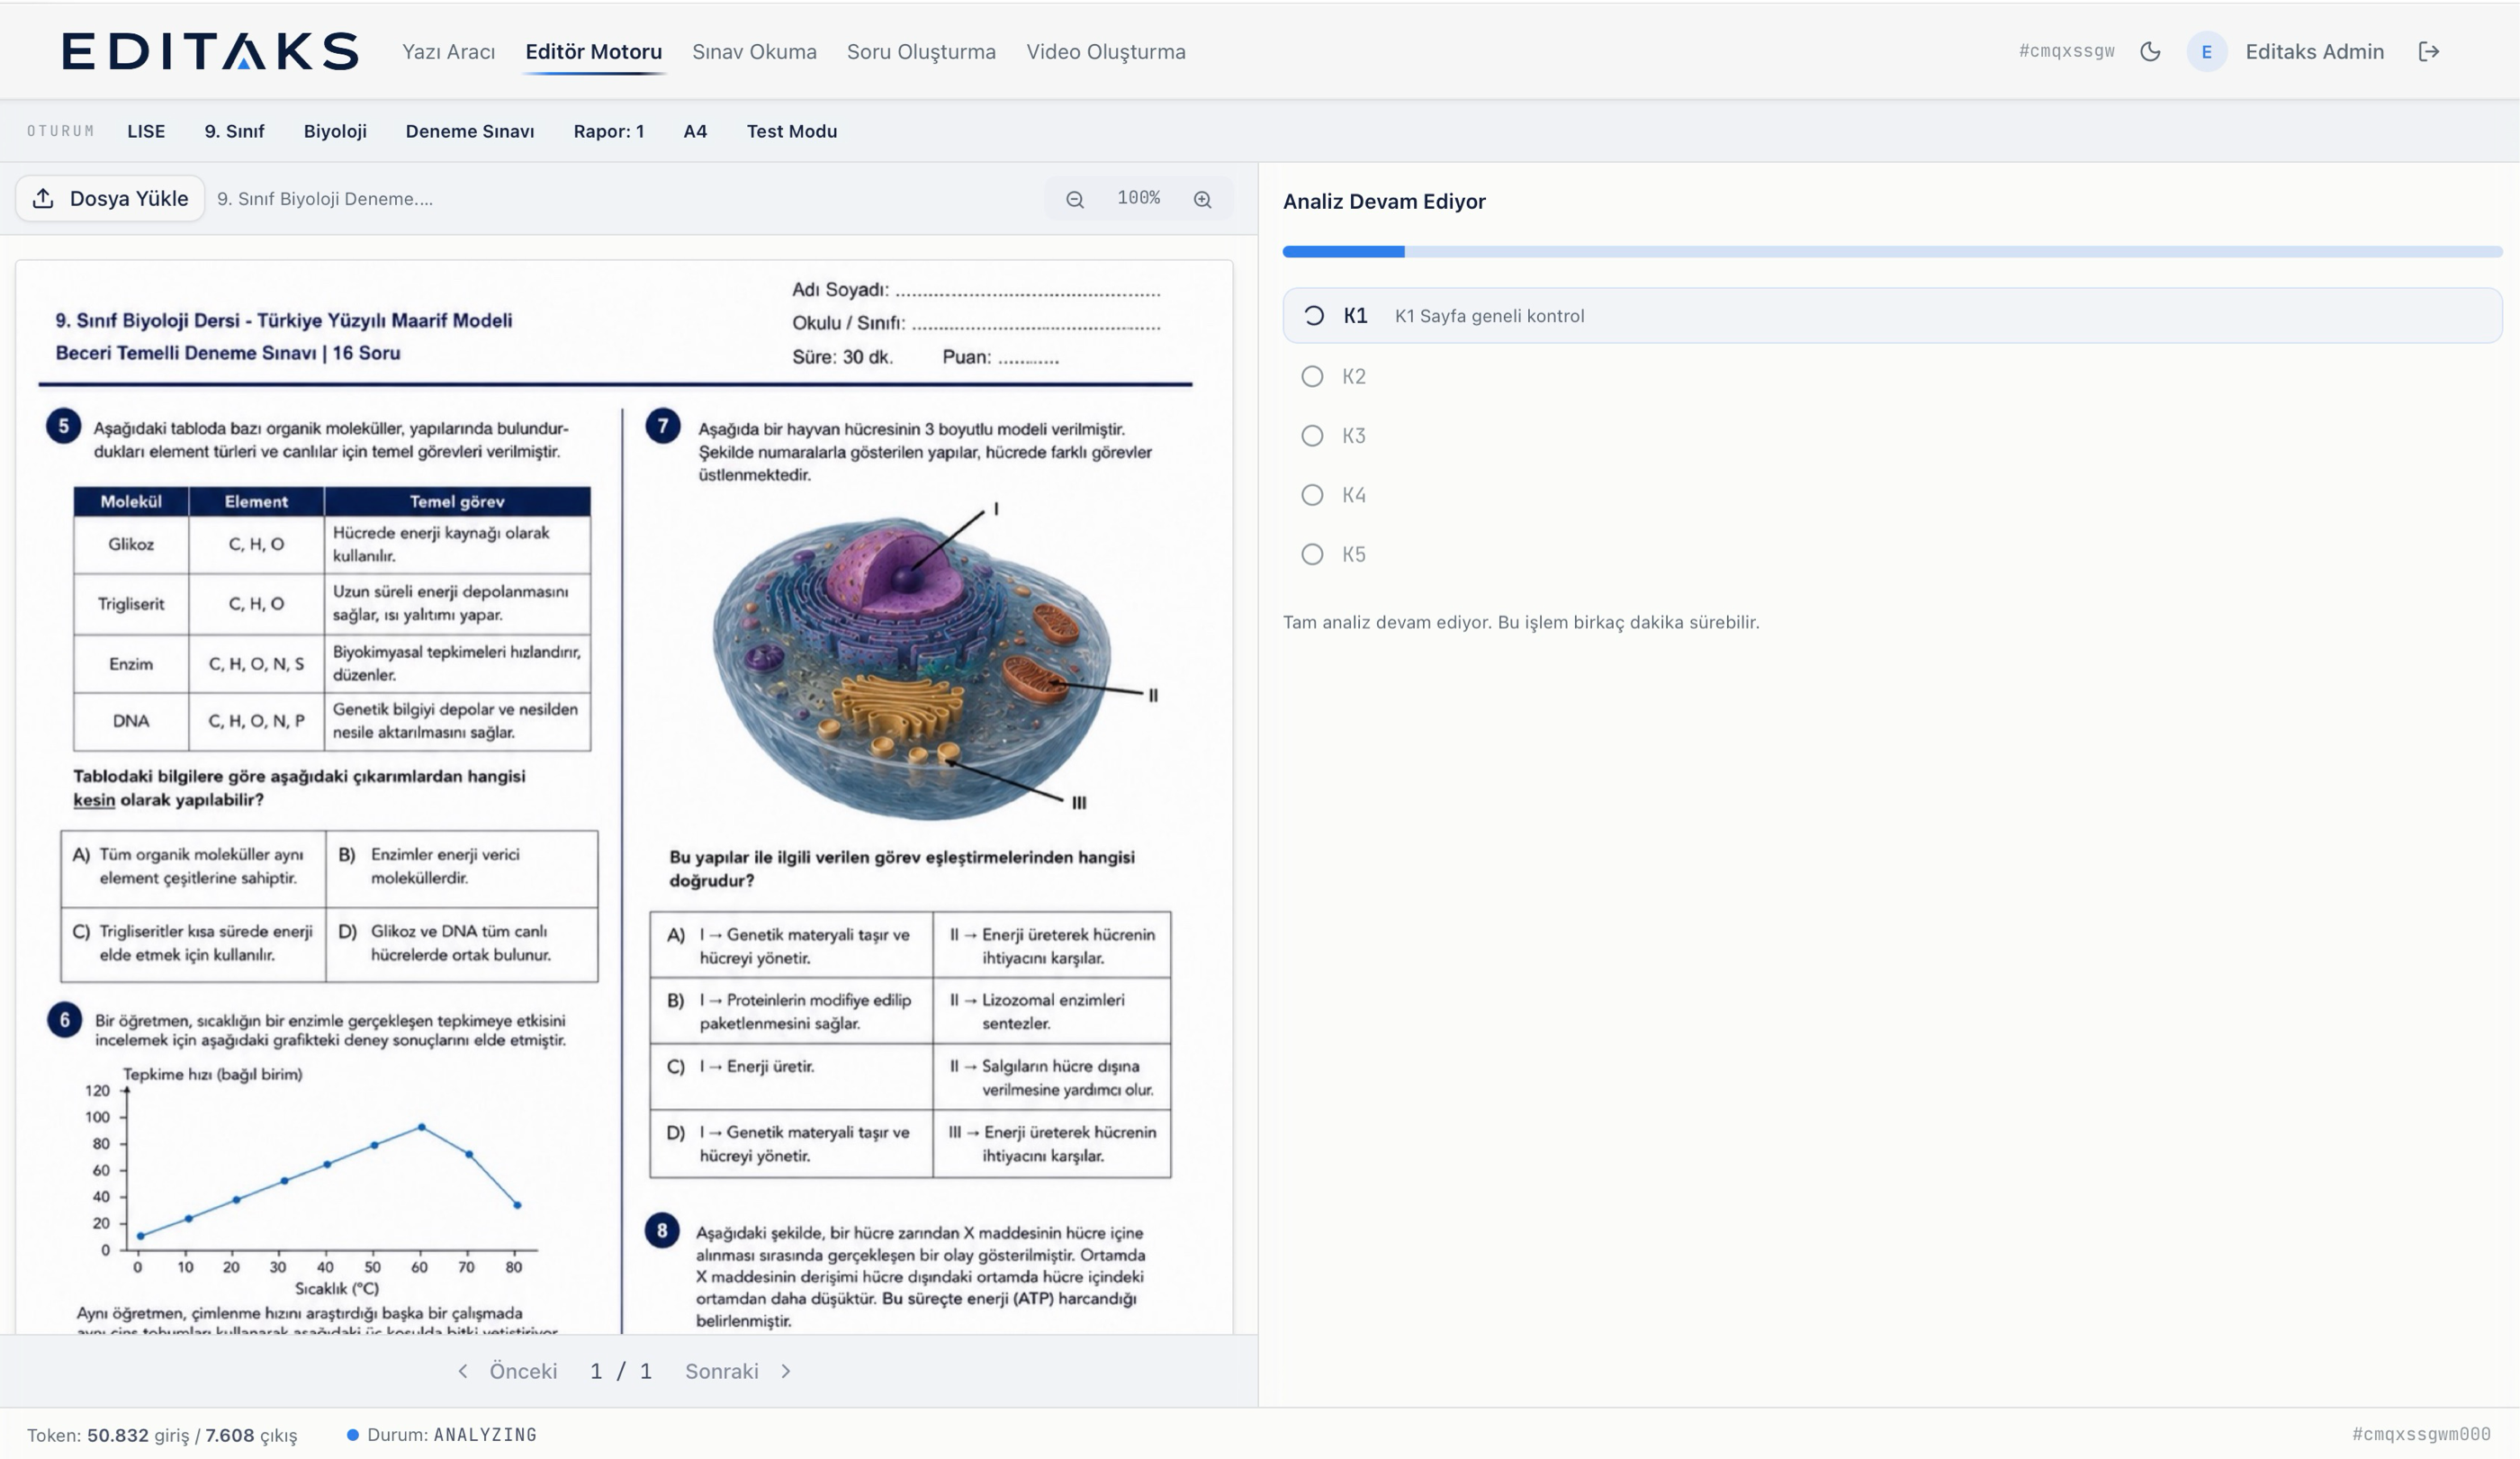This screenshot has width=2520, height=1459.
Task: Open the Sınav Okuma tab
Action: (754, 52)
